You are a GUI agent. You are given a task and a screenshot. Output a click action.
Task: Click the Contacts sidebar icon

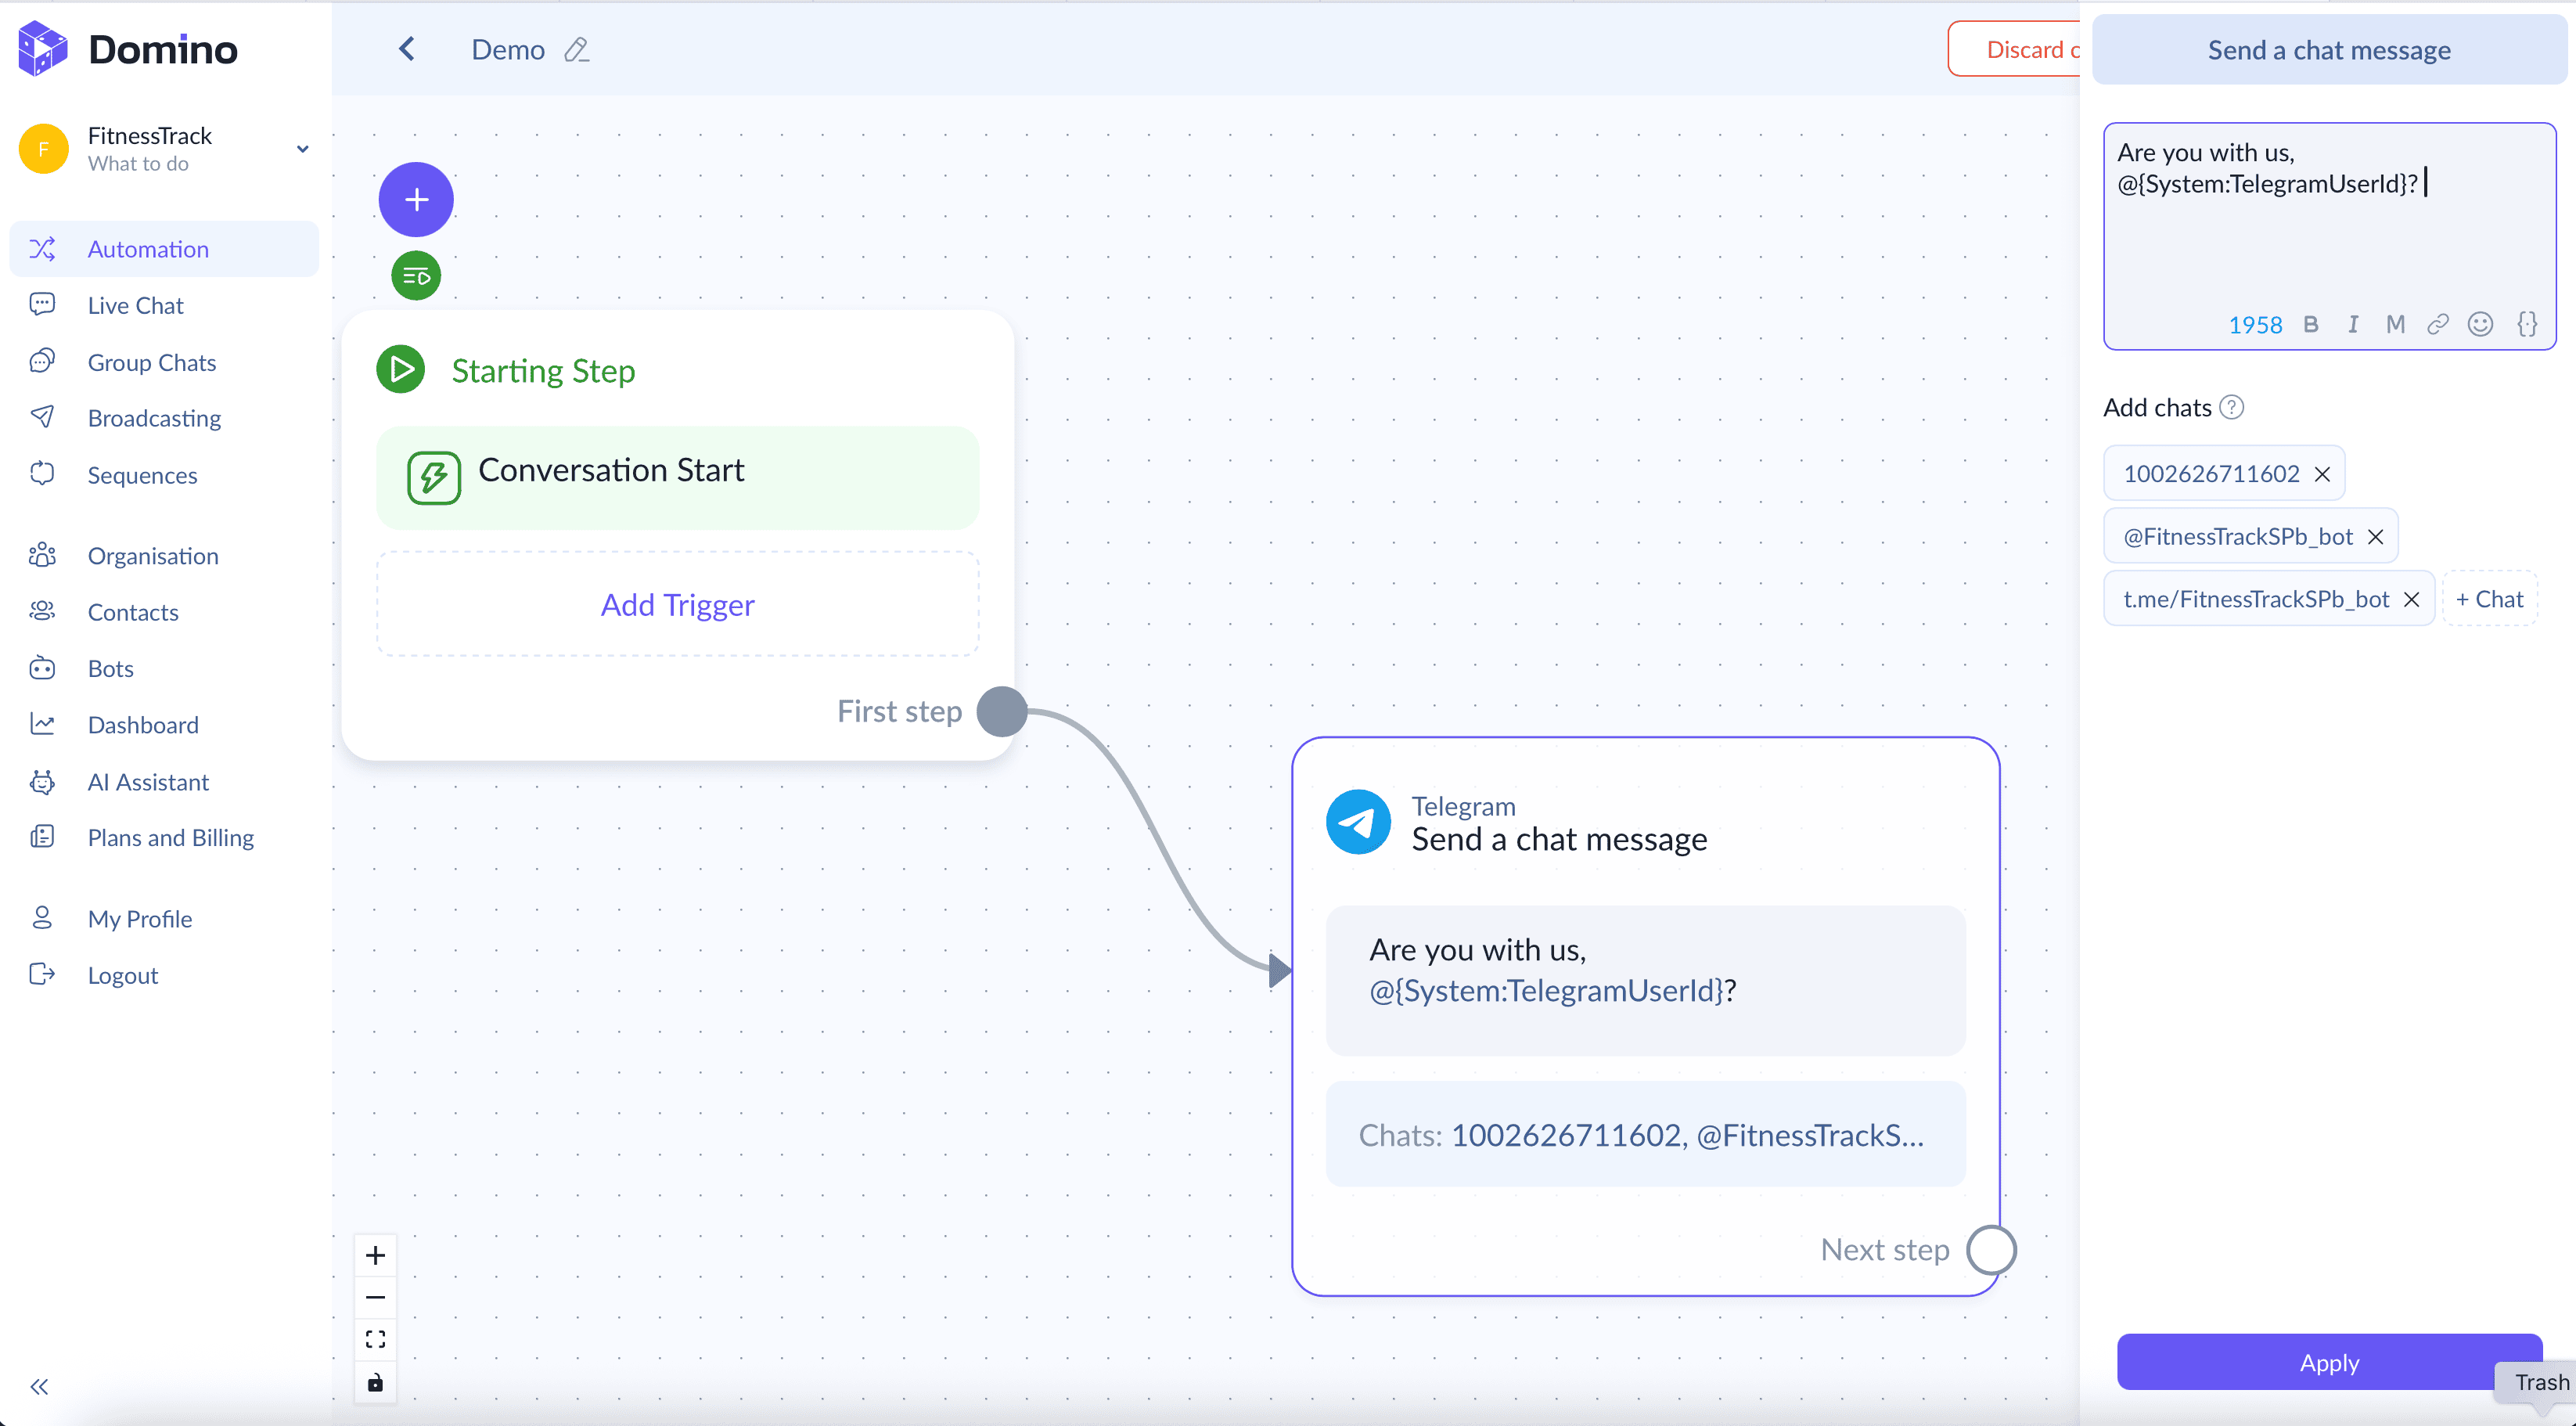[x=42, y=611]
